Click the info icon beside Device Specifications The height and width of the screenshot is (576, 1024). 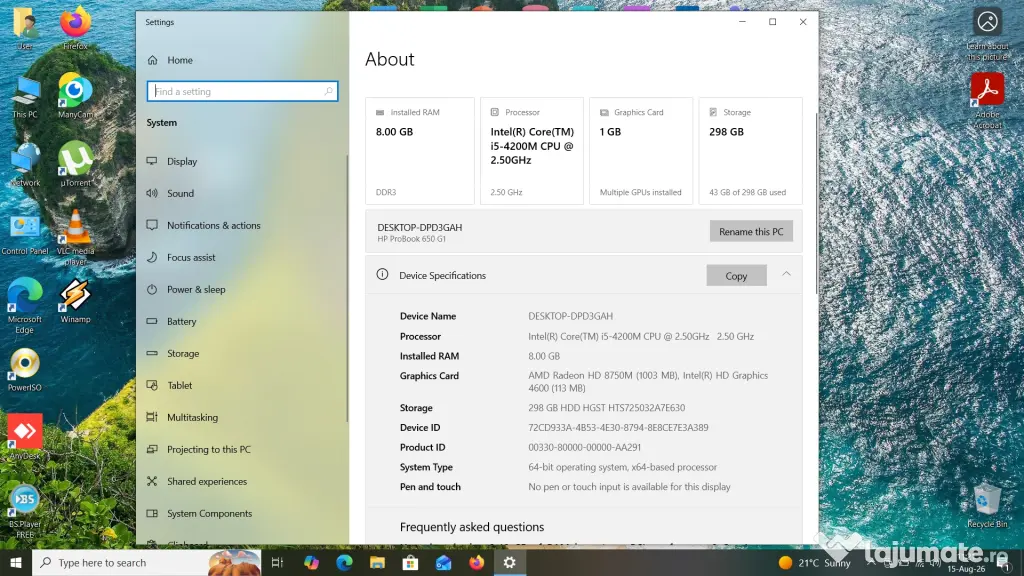pos(382,275)
